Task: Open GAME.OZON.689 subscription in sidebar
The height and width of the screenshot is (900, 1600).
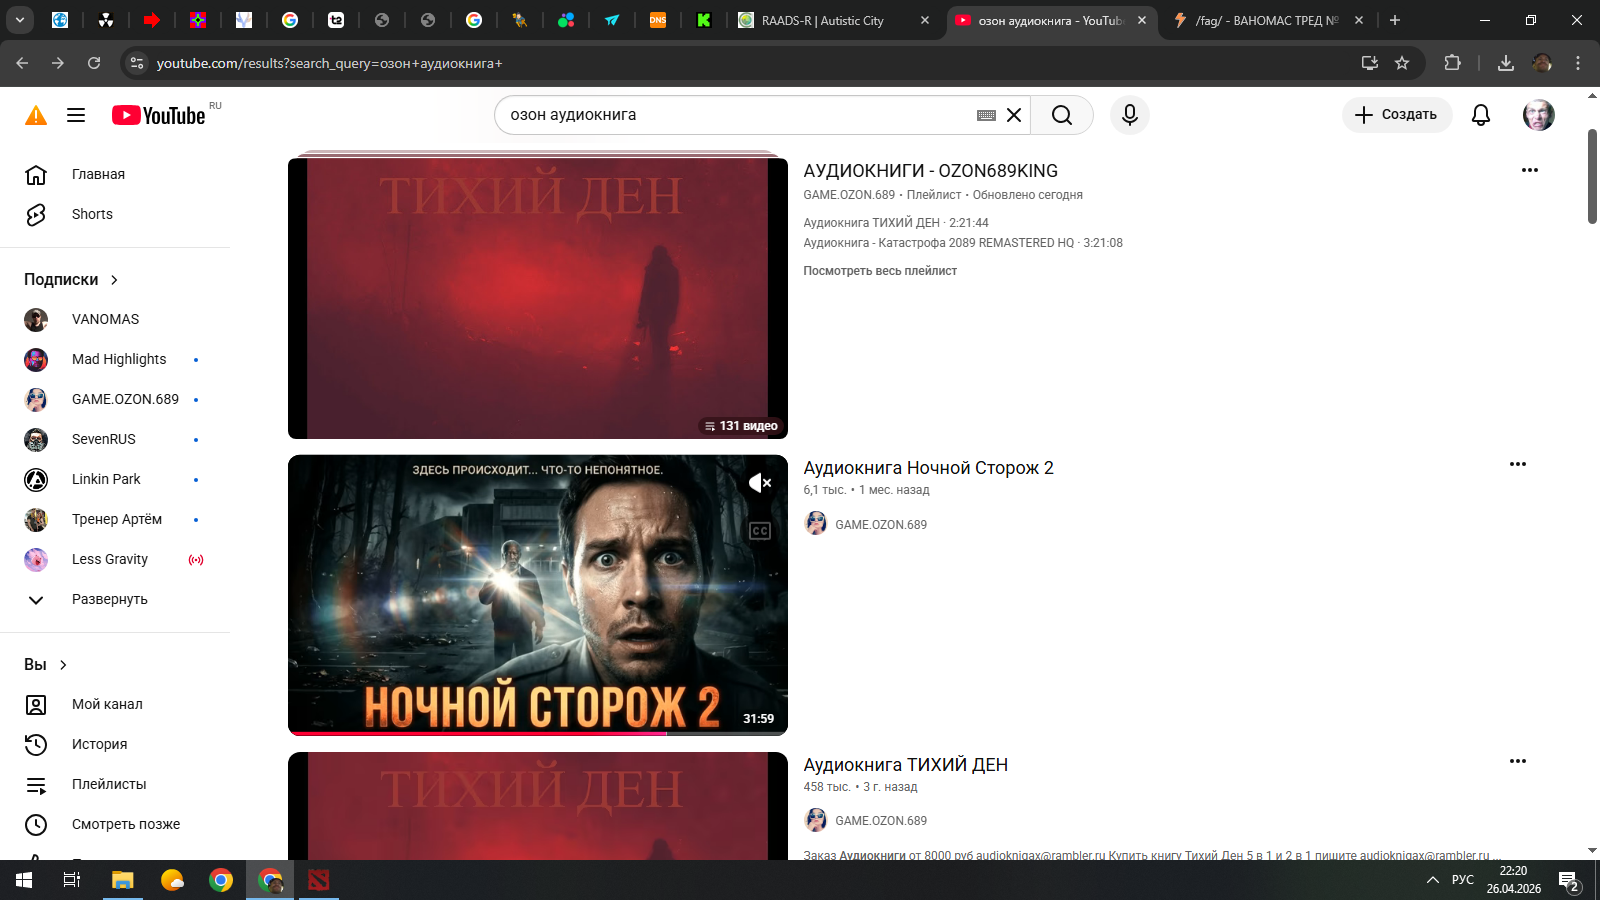Action: (x=125, y=400)
